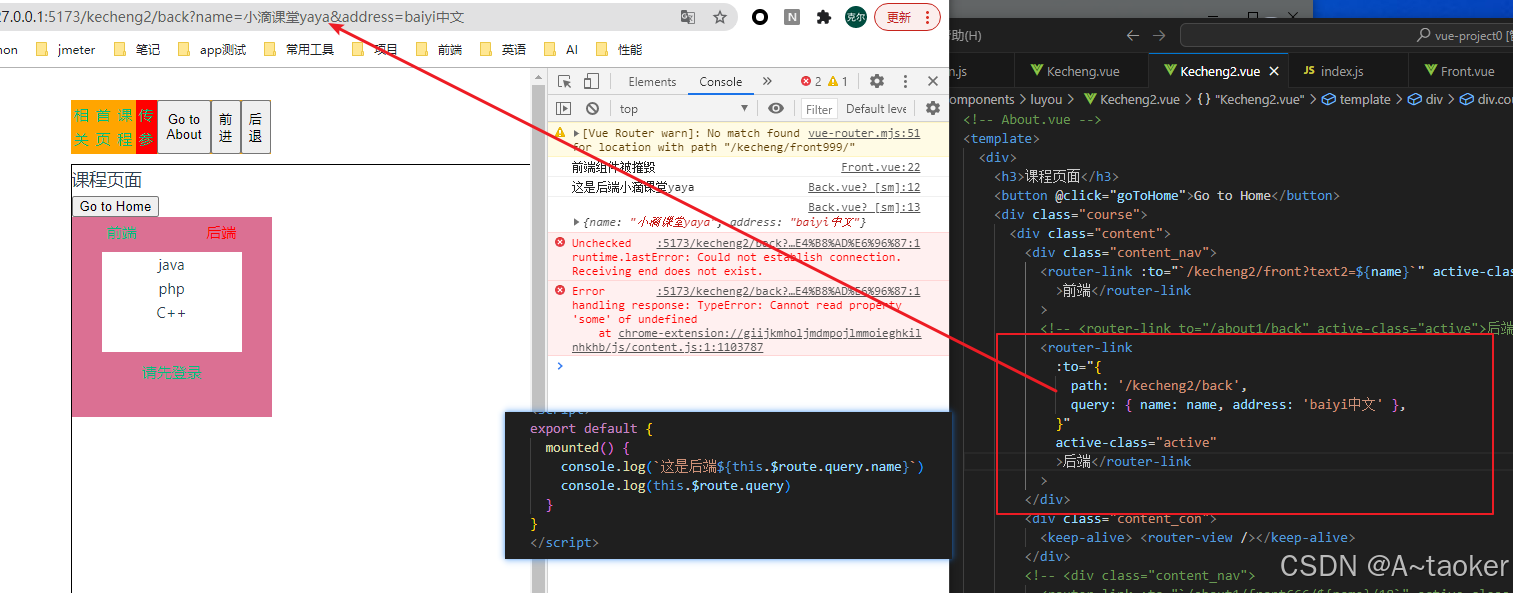1513x593 pixels.
Task: Show the console sidebar
Action: click(564, 109)
